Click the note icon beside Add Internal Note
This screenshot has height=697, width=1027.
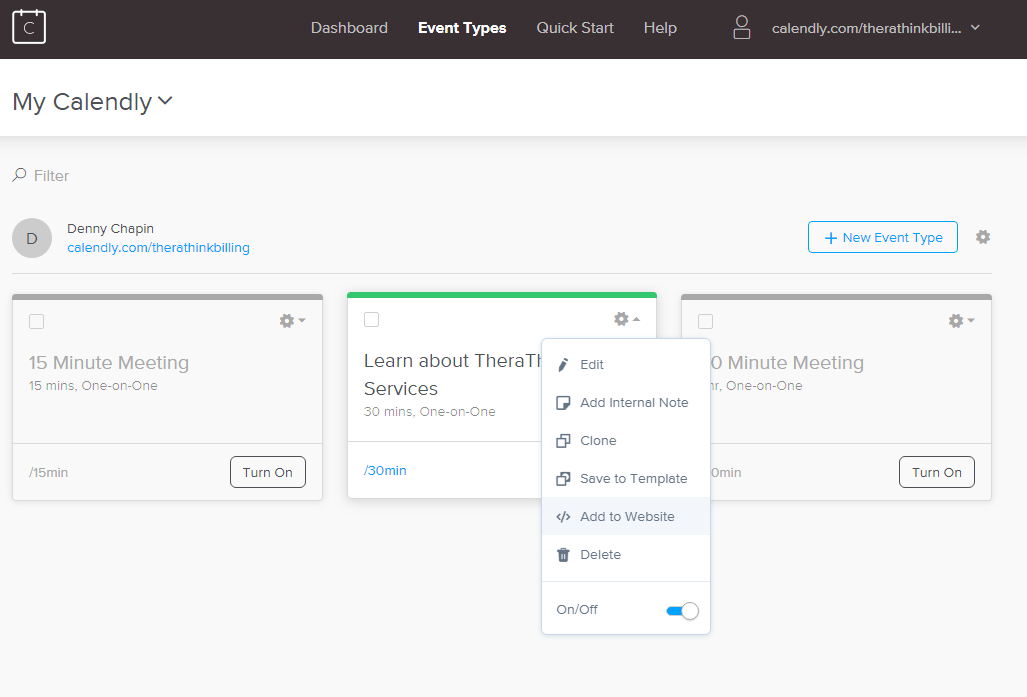(563, 403)
